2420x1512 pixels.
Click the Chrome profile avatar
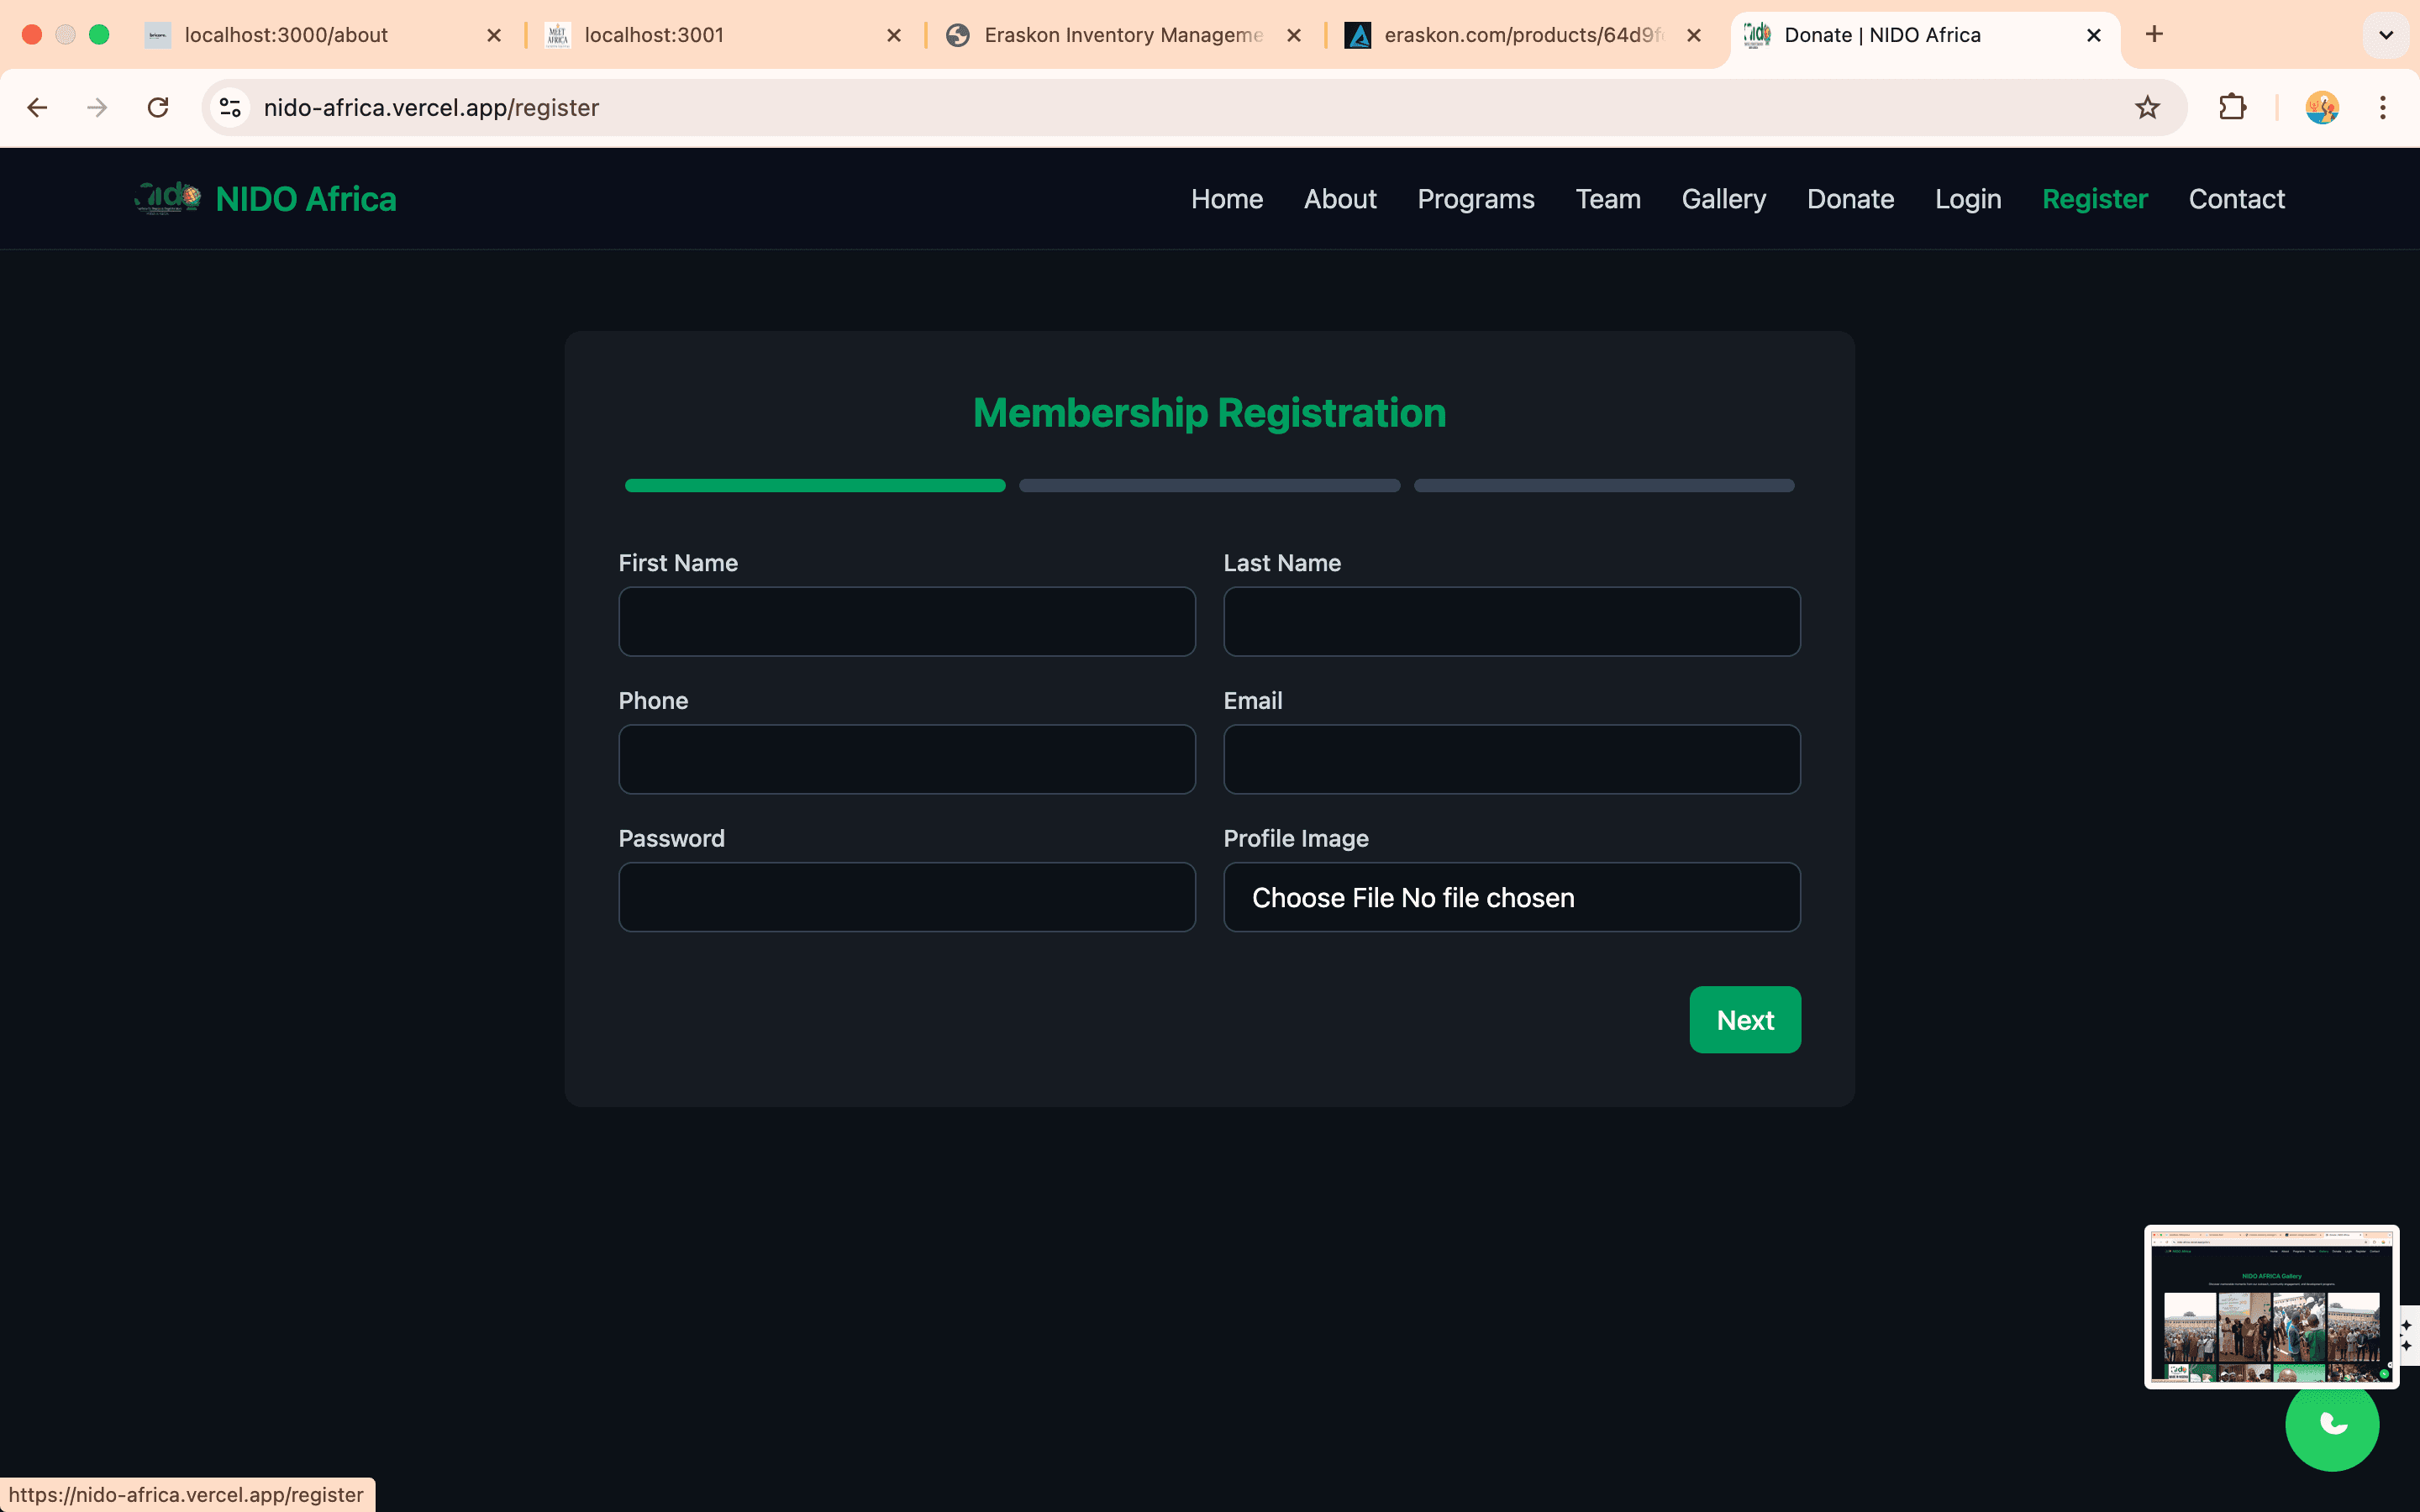click(x=2321, y=107)
